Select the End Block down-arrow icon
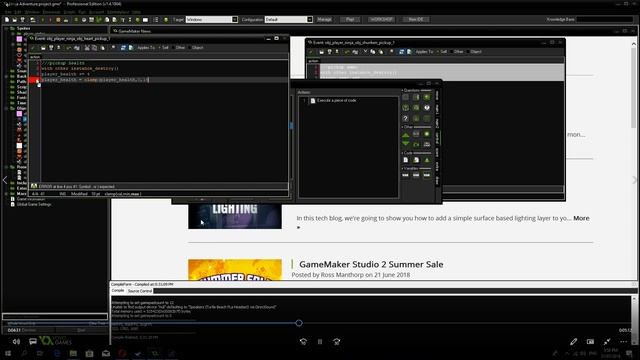640x360 pixels. [405, 144]
